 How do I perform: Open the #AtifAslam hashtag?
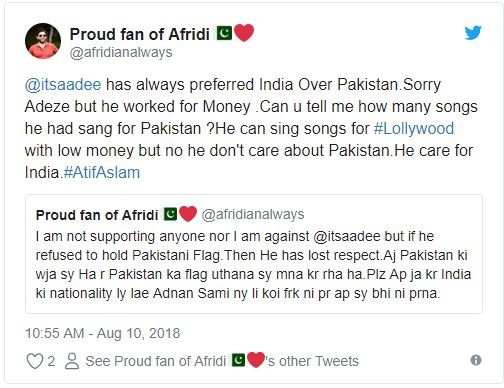click(101, 172)
